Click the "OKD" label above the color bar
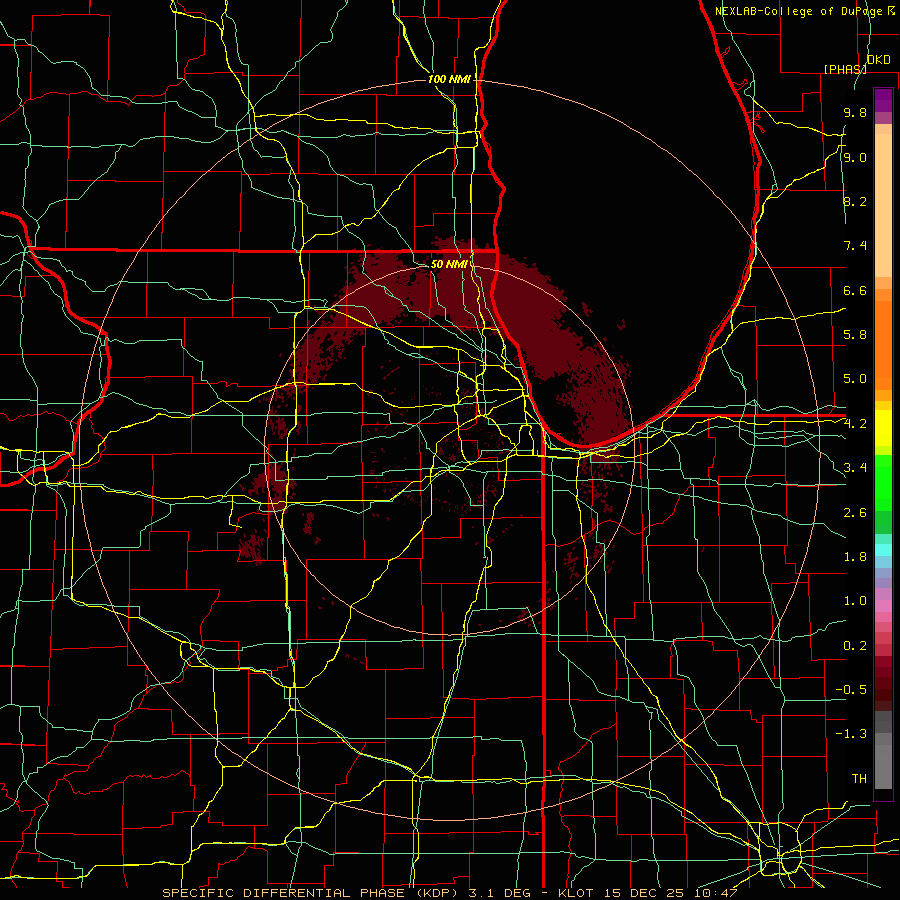The width and height of the screenshot is (900, 900). (x=878, y=60)
